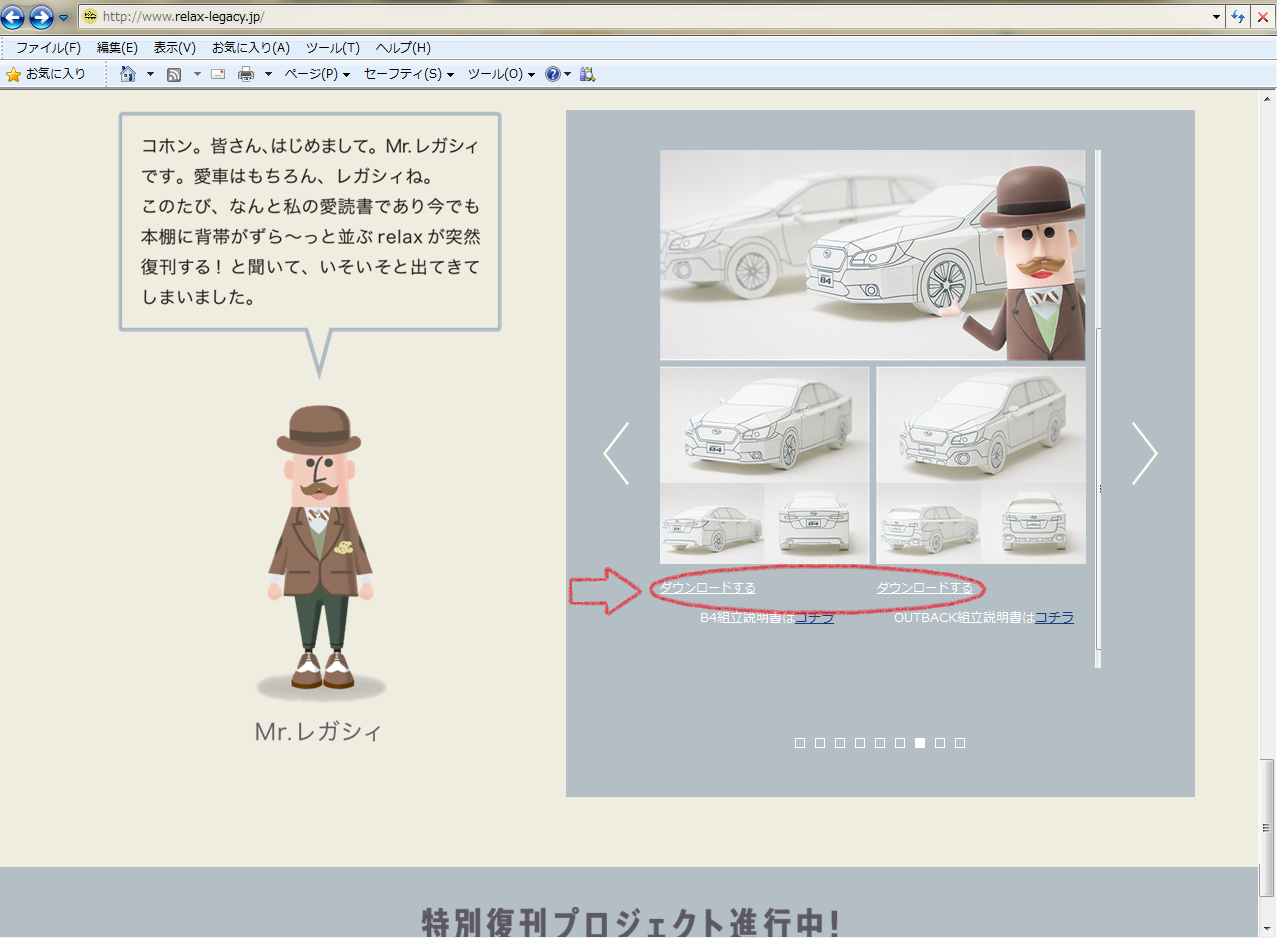Expand the ページ(P) dropdown menu
Image resolution: width=1277 pixels, height=939 pixels.
[316, 74]
